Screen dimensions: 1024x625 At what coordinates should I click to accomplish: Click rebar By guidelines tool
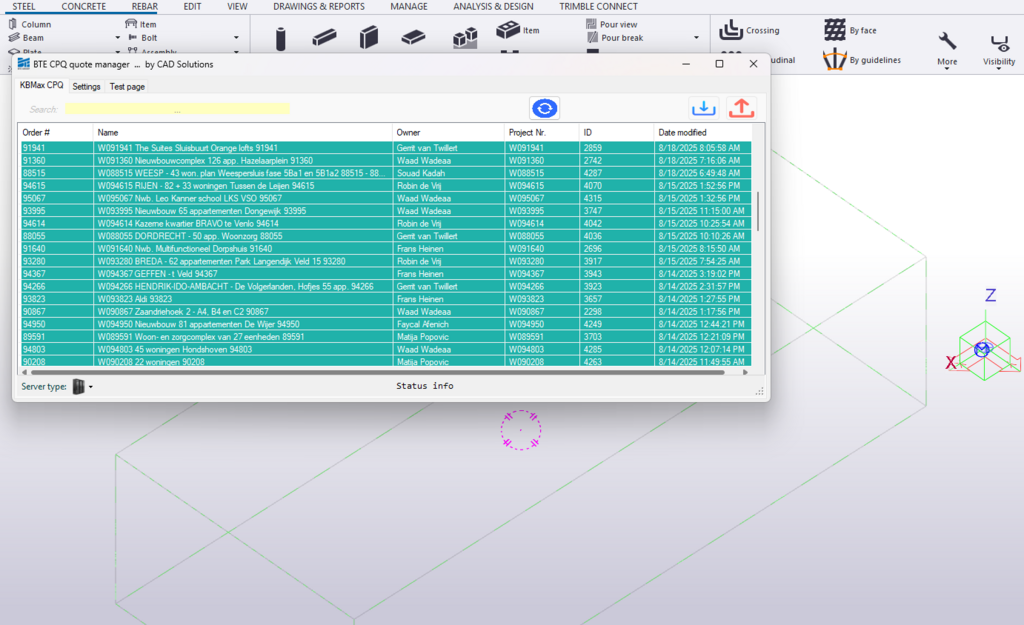click(x=861, y=60)
